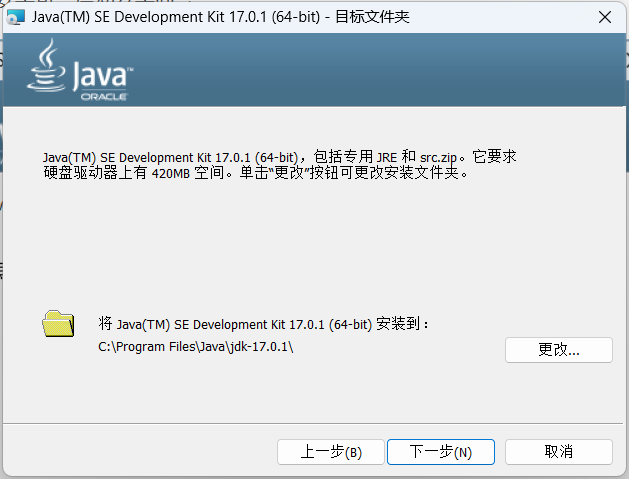Click the 安装到 label text
This screenshot has height=479, width=629.
click(264, 323)
